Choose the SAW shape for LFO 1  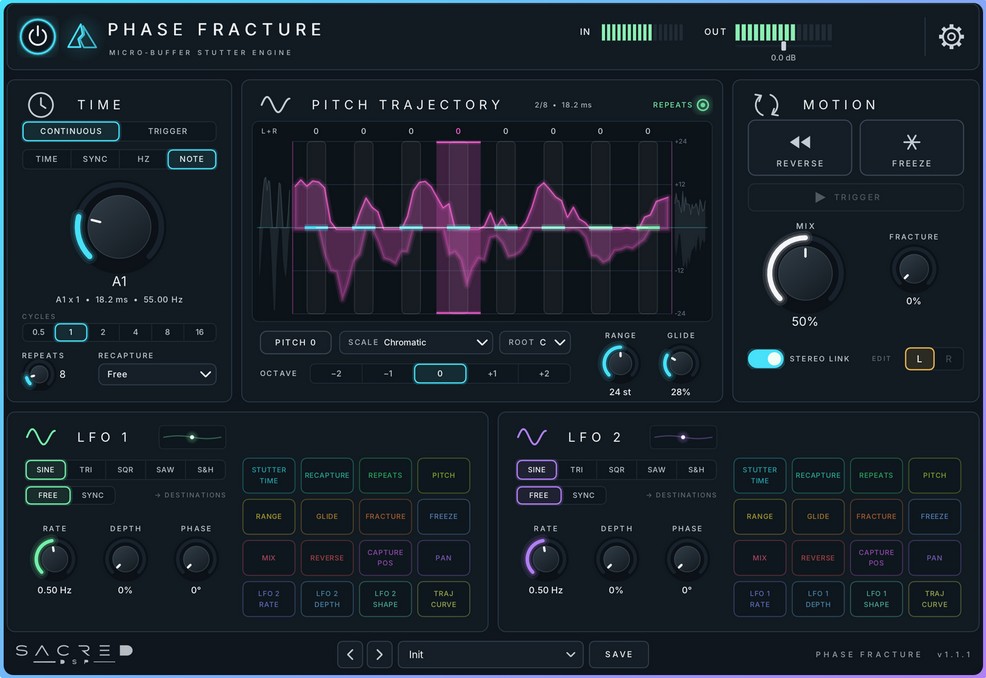(x=165, y=470)
